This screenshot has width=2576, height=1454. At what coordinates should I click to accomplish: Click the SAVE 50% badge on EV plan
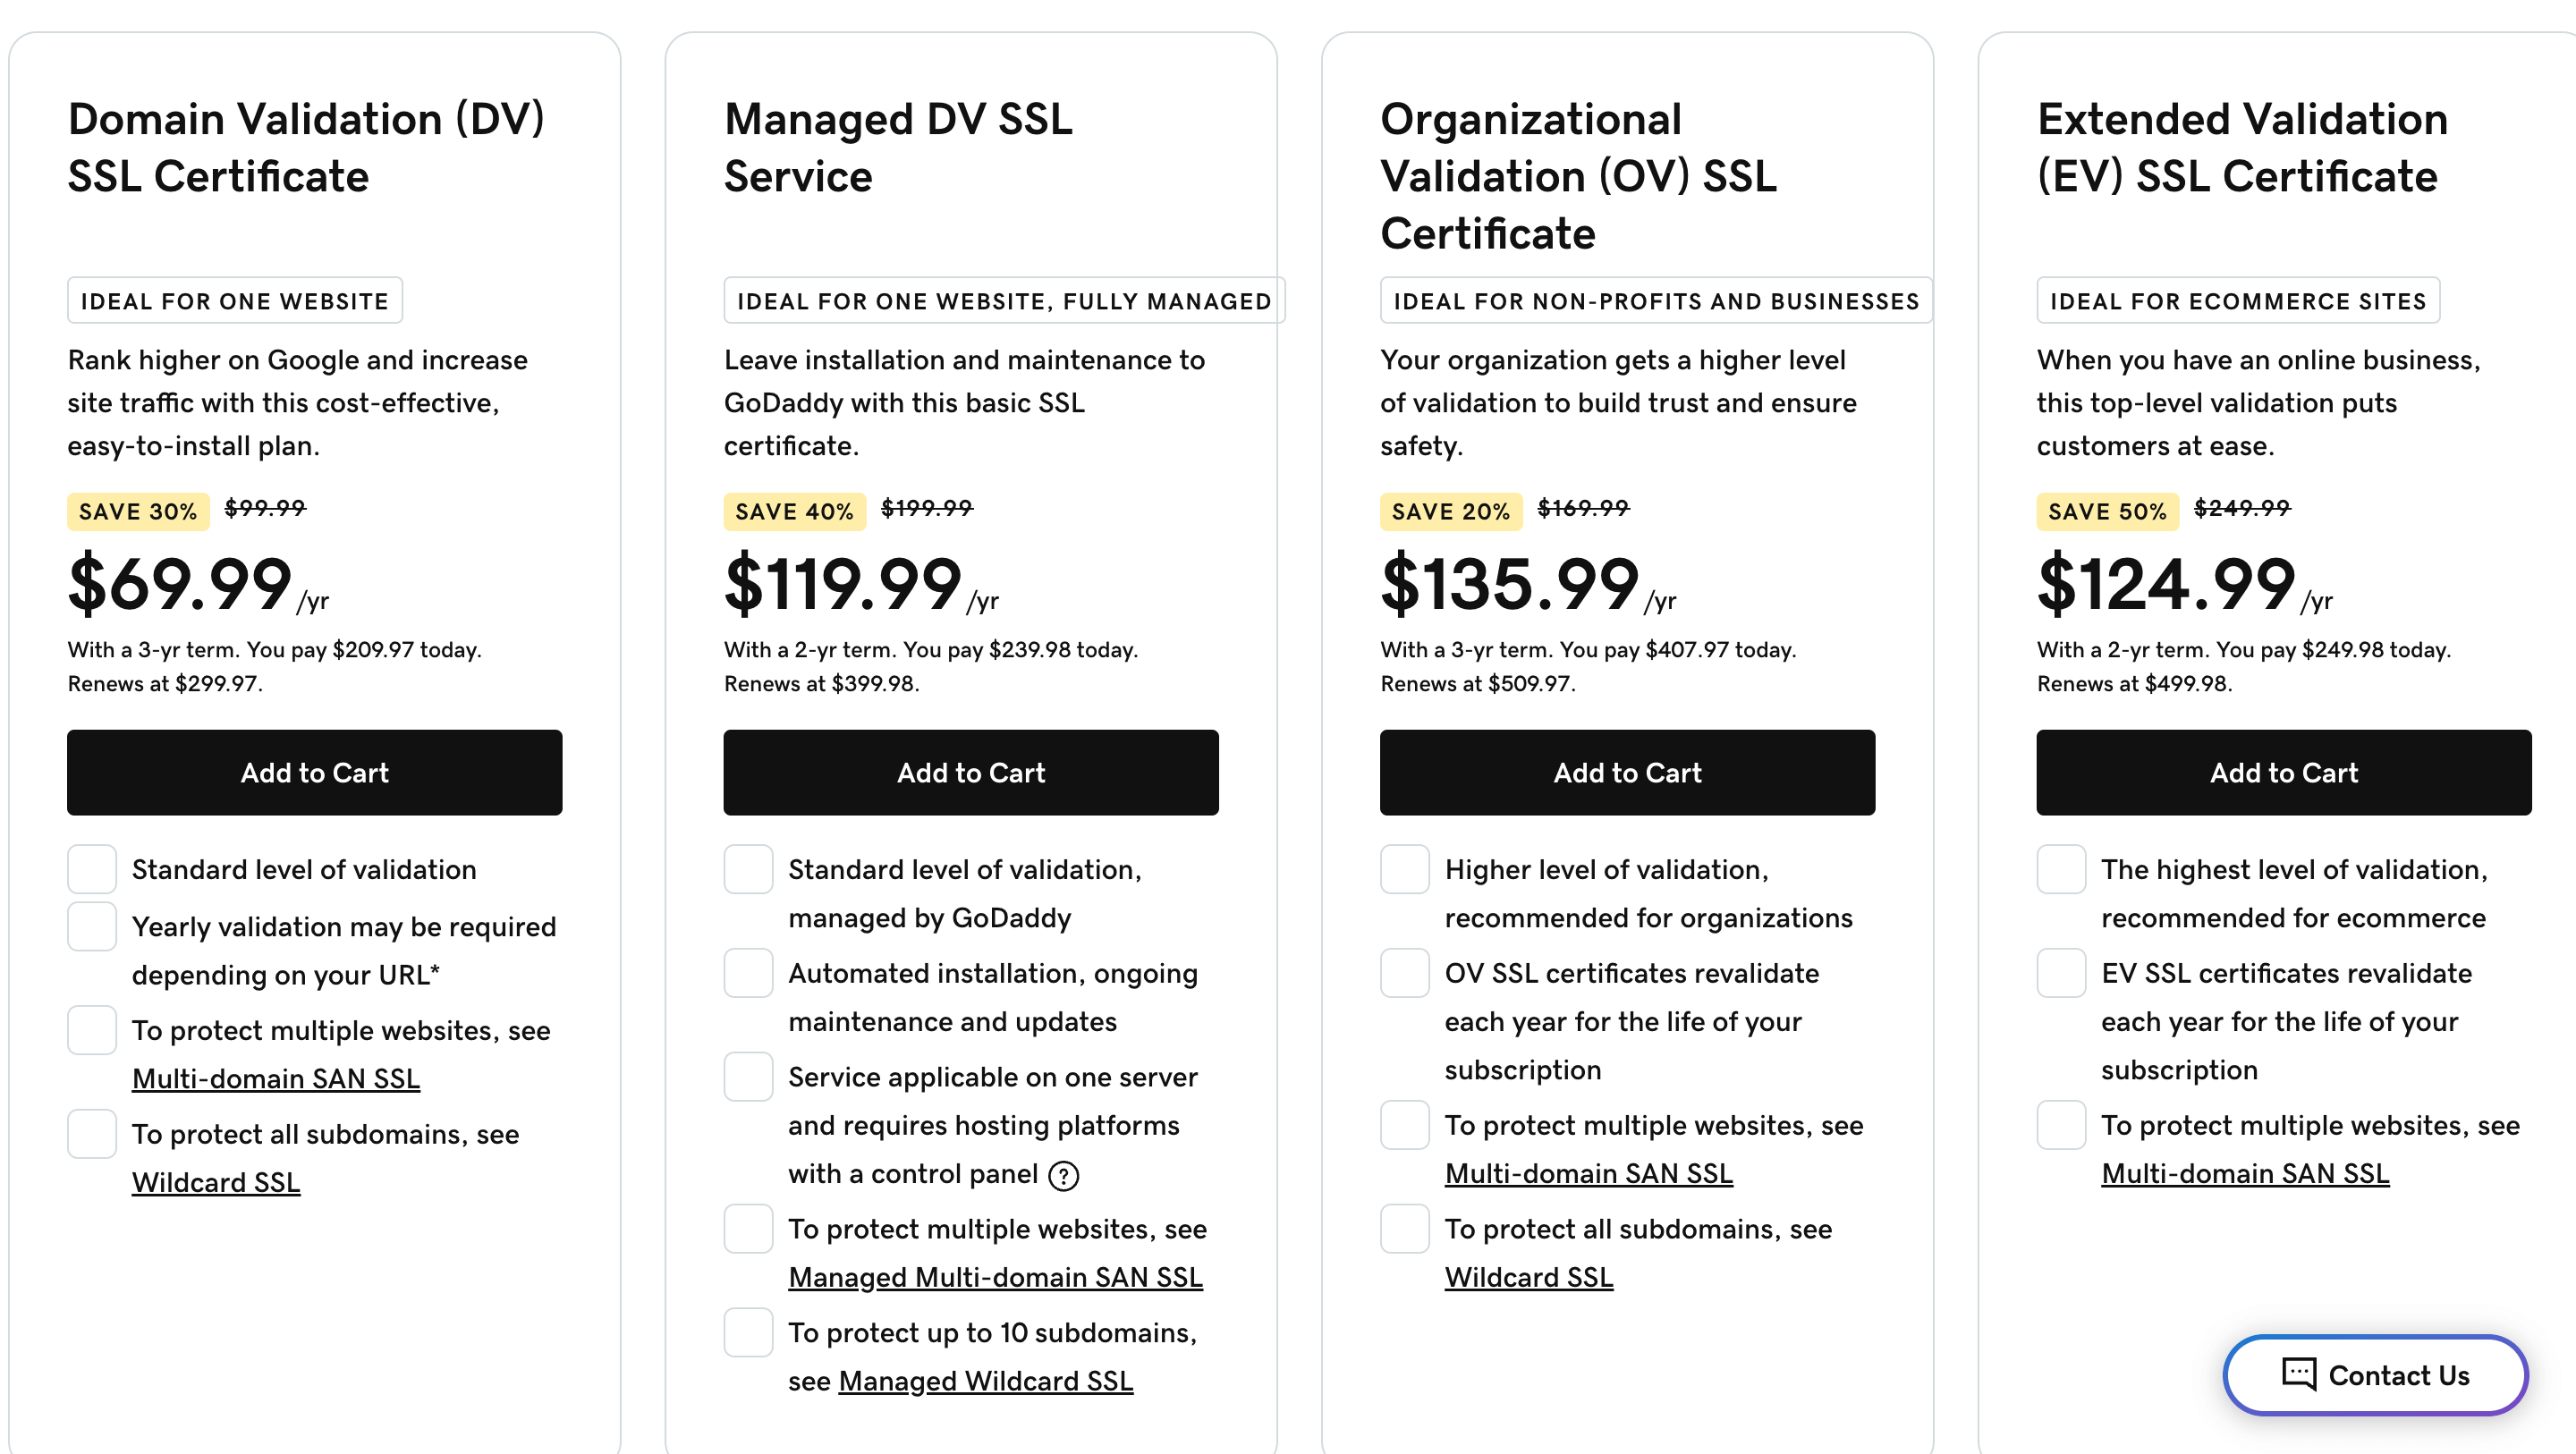coord(2107,512)
